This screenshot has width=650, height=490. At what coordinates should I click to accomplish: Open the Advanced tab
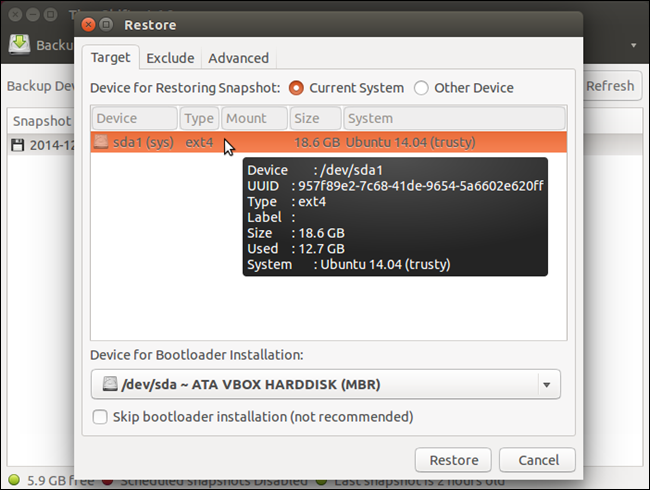click(x=238, y=58)
